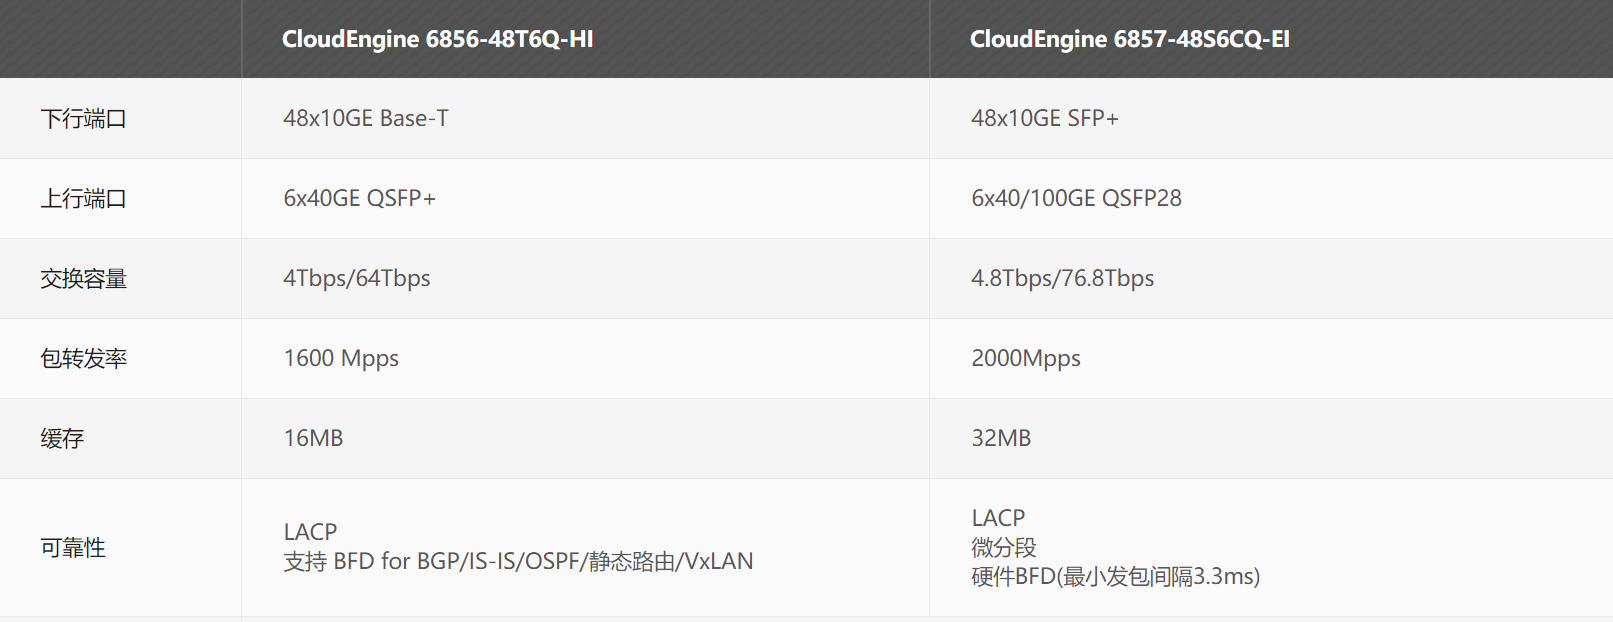Select the 6x40GE QSFP+ value
Viewport: 1613px width, 622px height.
tap(359, 198)
